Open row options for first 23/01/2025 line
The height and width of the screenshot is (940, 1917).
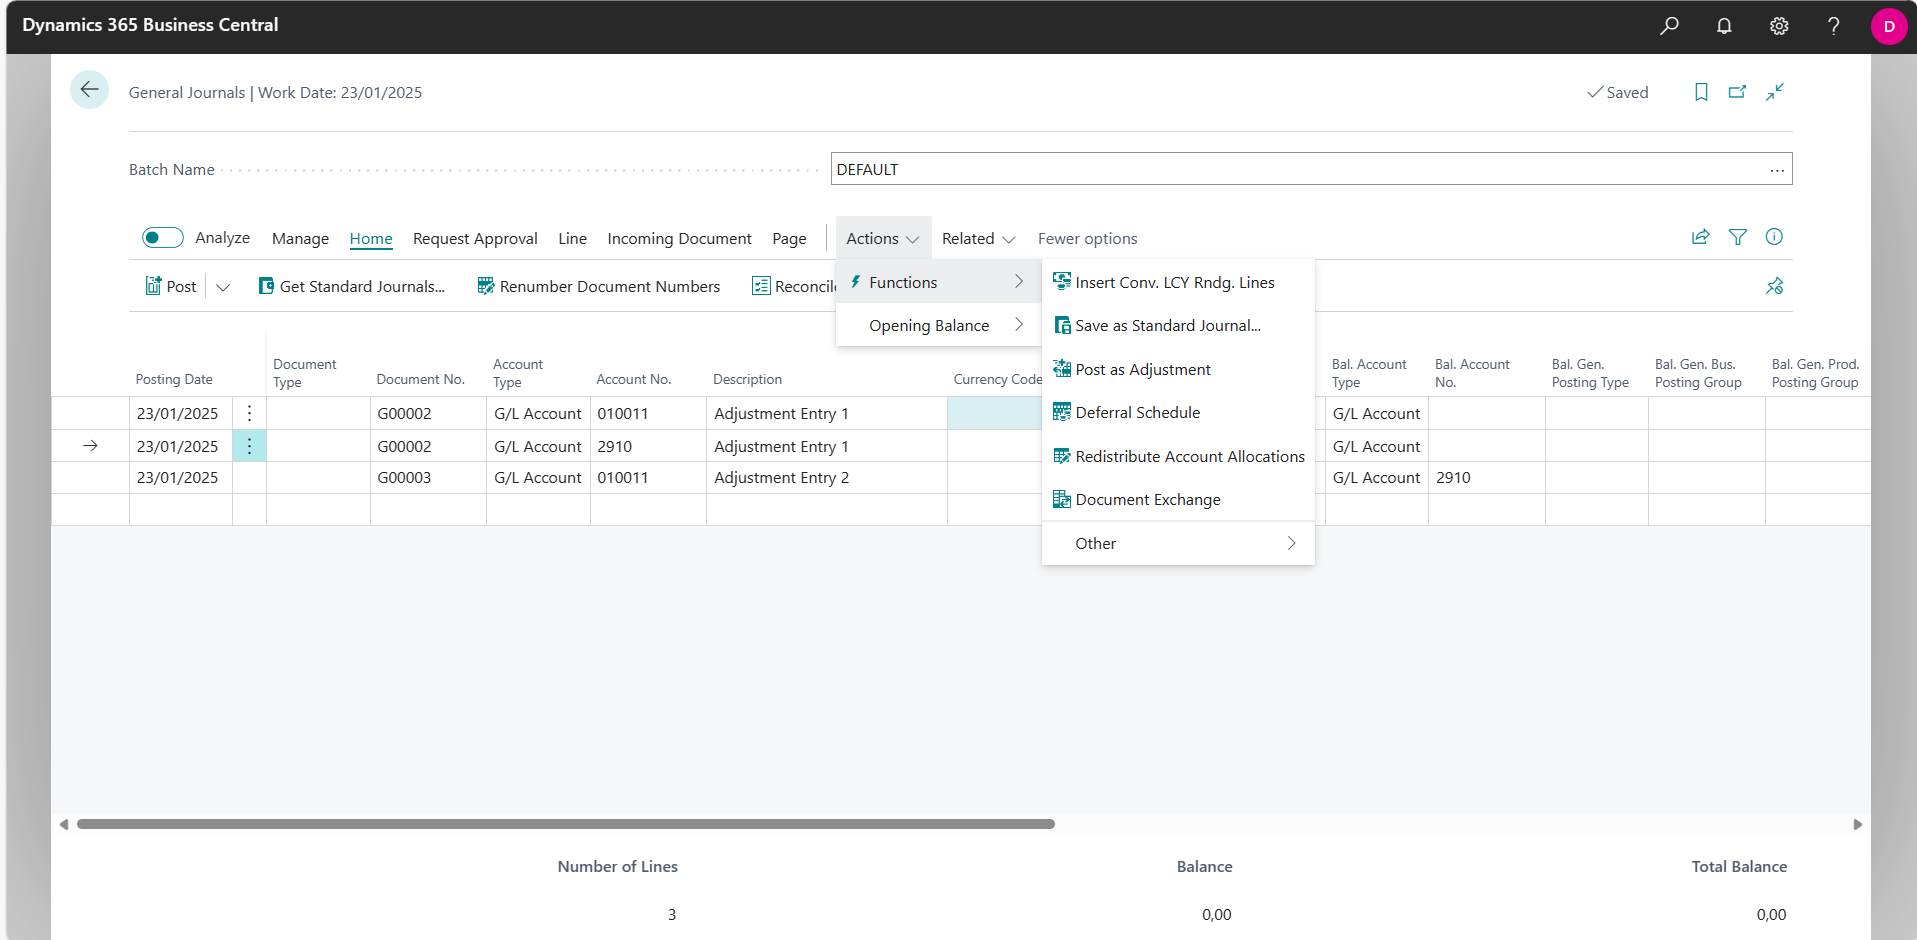[249, 413]
